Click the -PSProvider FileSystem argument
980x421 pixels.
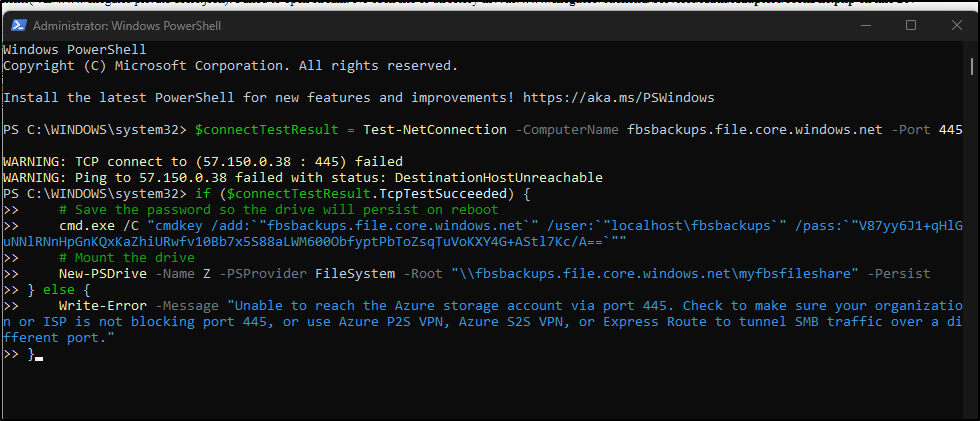click(306, 274)
